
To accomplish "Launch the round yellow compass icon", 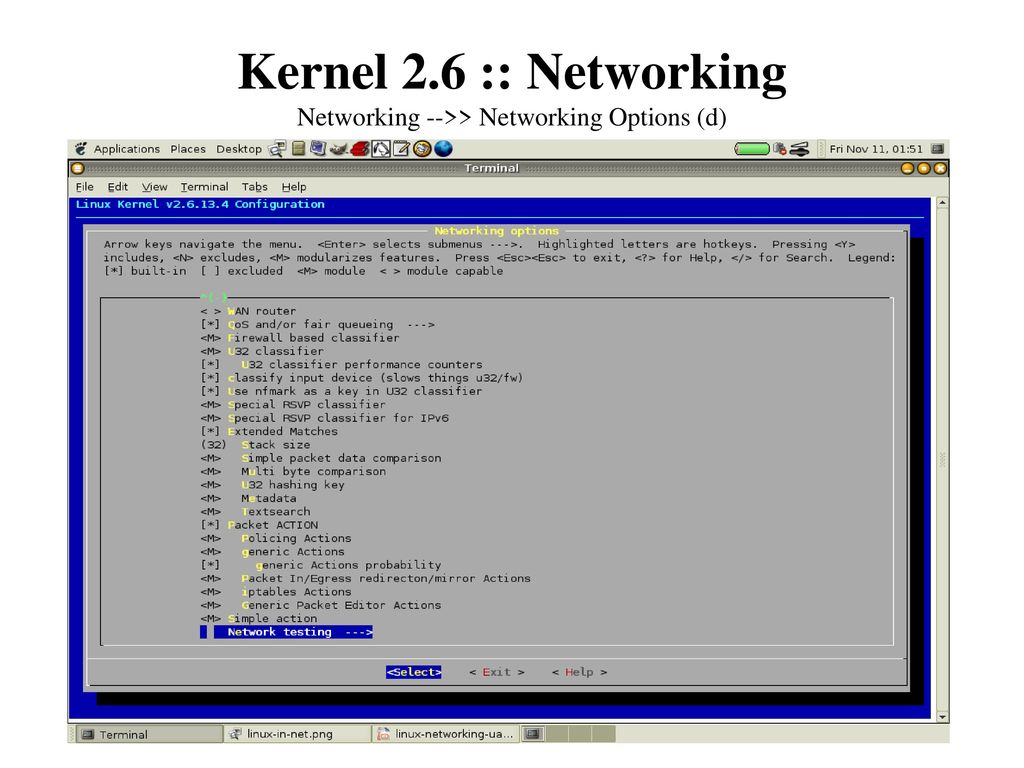I will coord(423,149).
